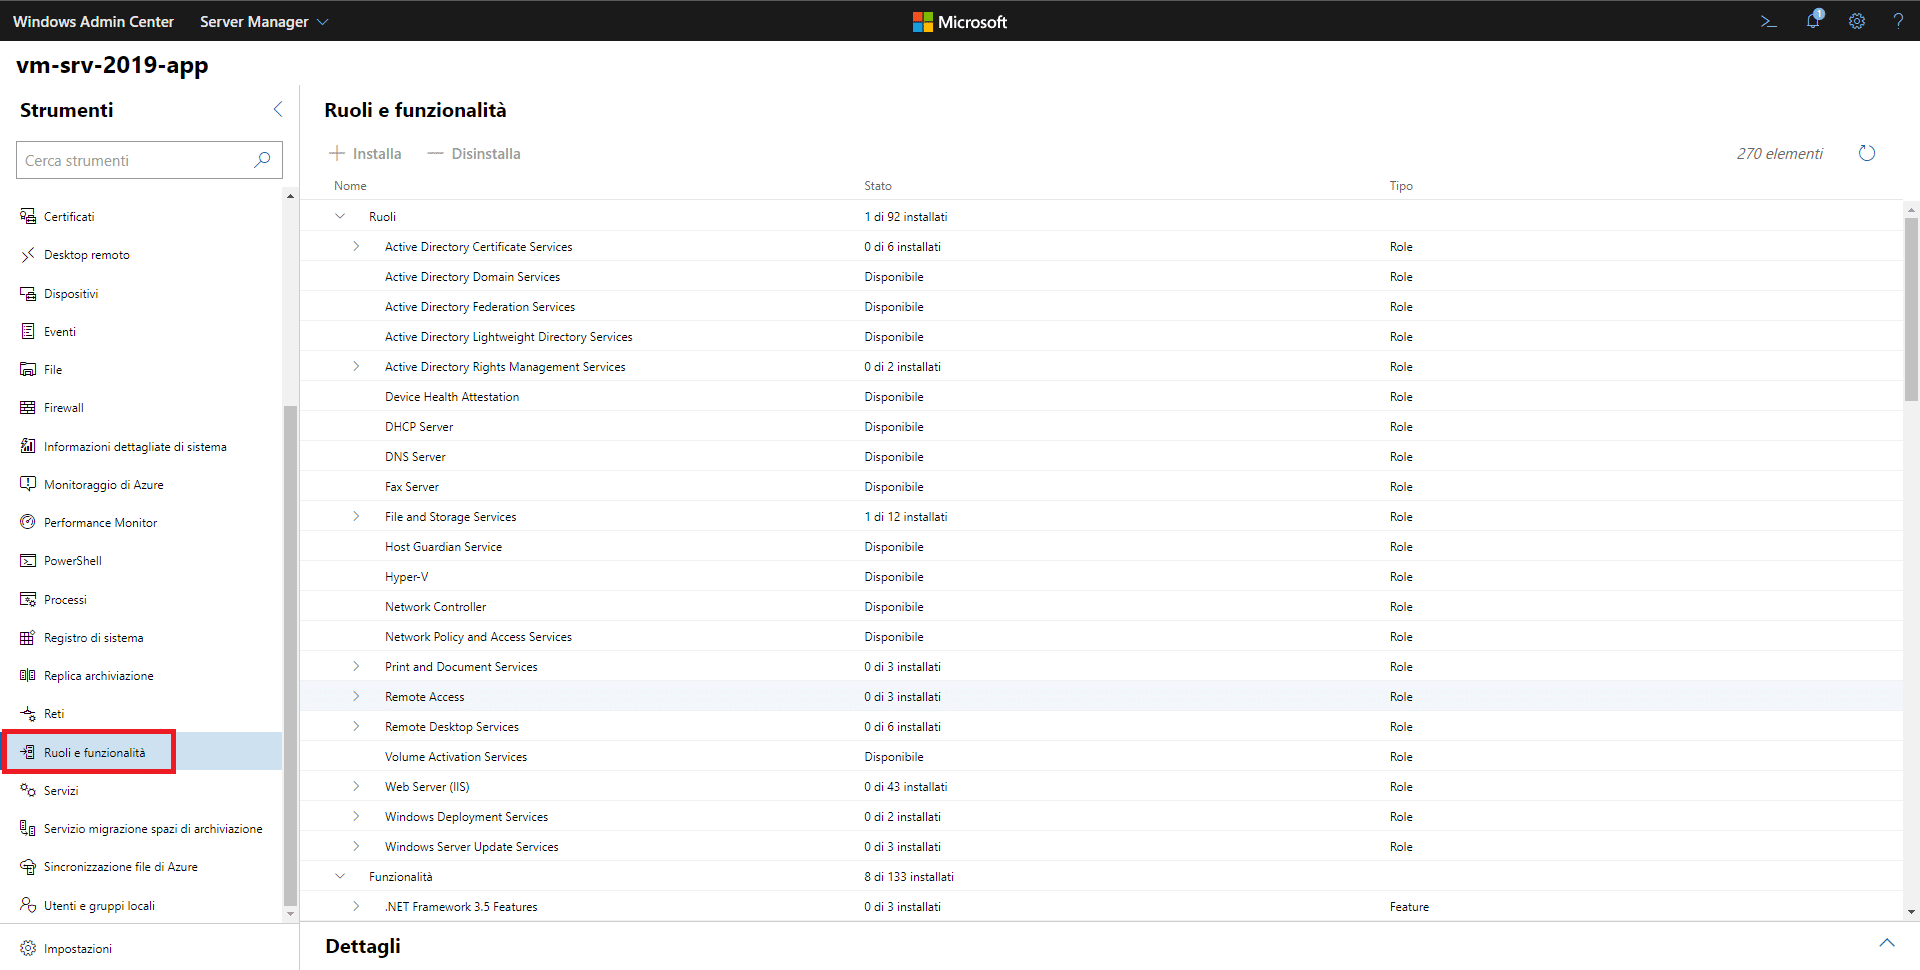
Task: Select Host Guardian Service row
Action: (x=1101, y=546)
